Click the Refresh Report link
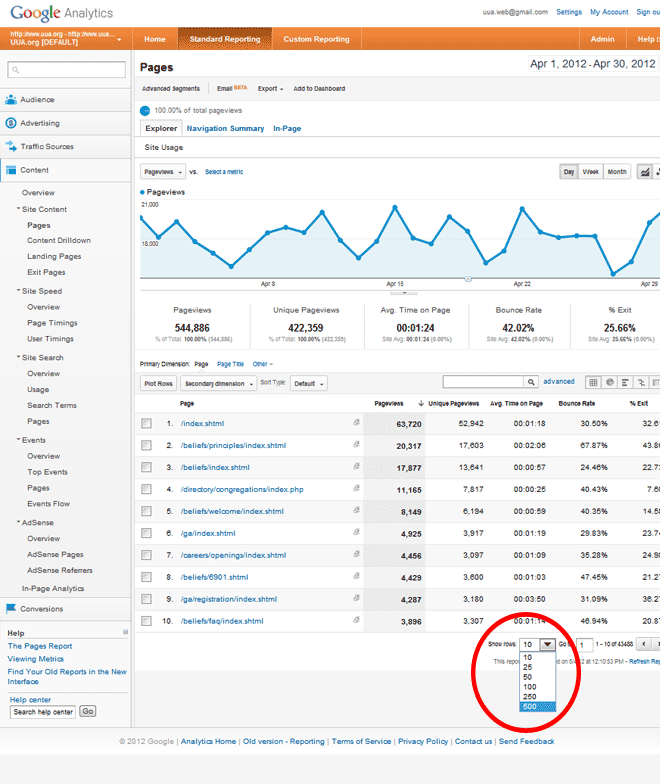660x784 pixels. 644,661
